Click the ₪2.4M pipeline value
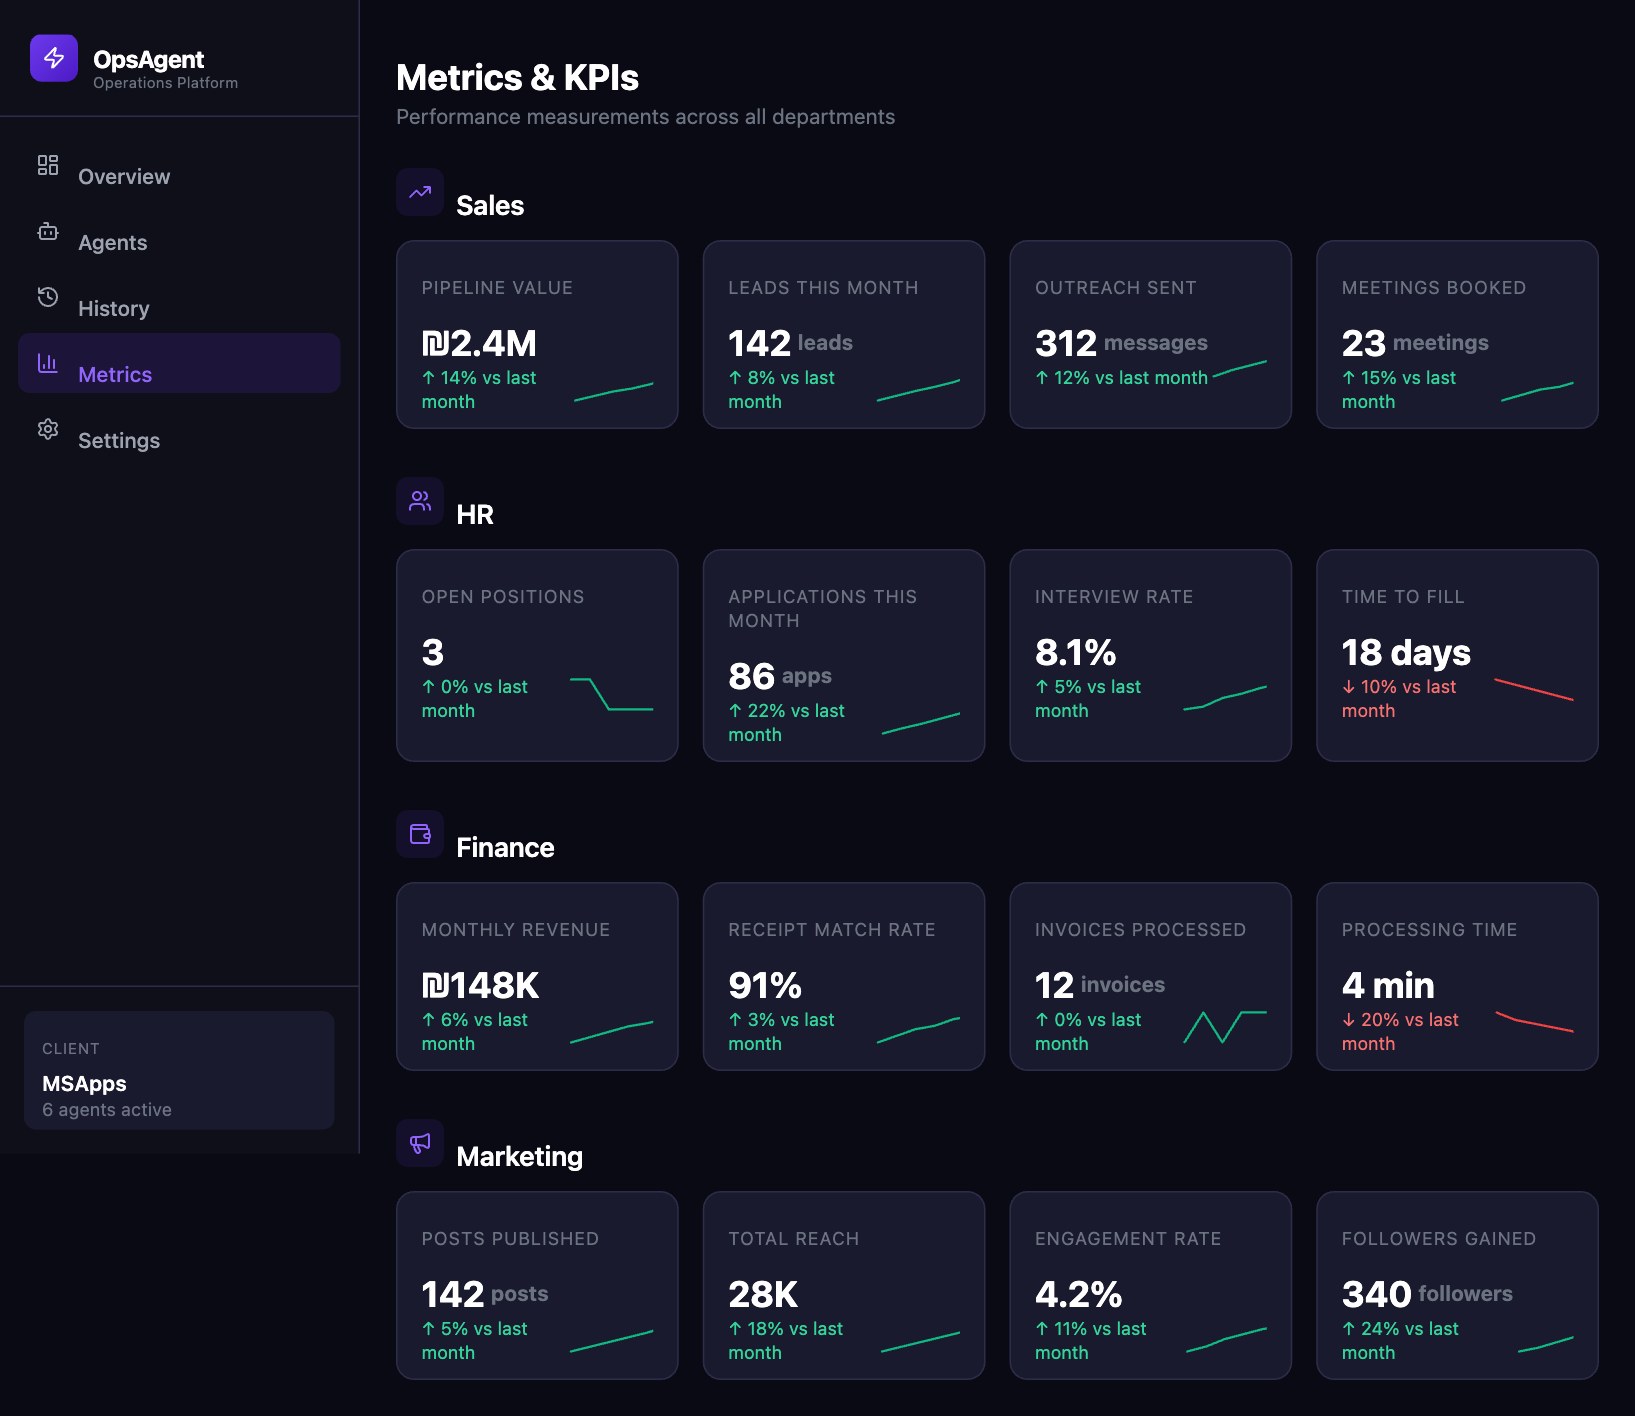Viewport: 1635px width, 1416px height. point(479,343)
